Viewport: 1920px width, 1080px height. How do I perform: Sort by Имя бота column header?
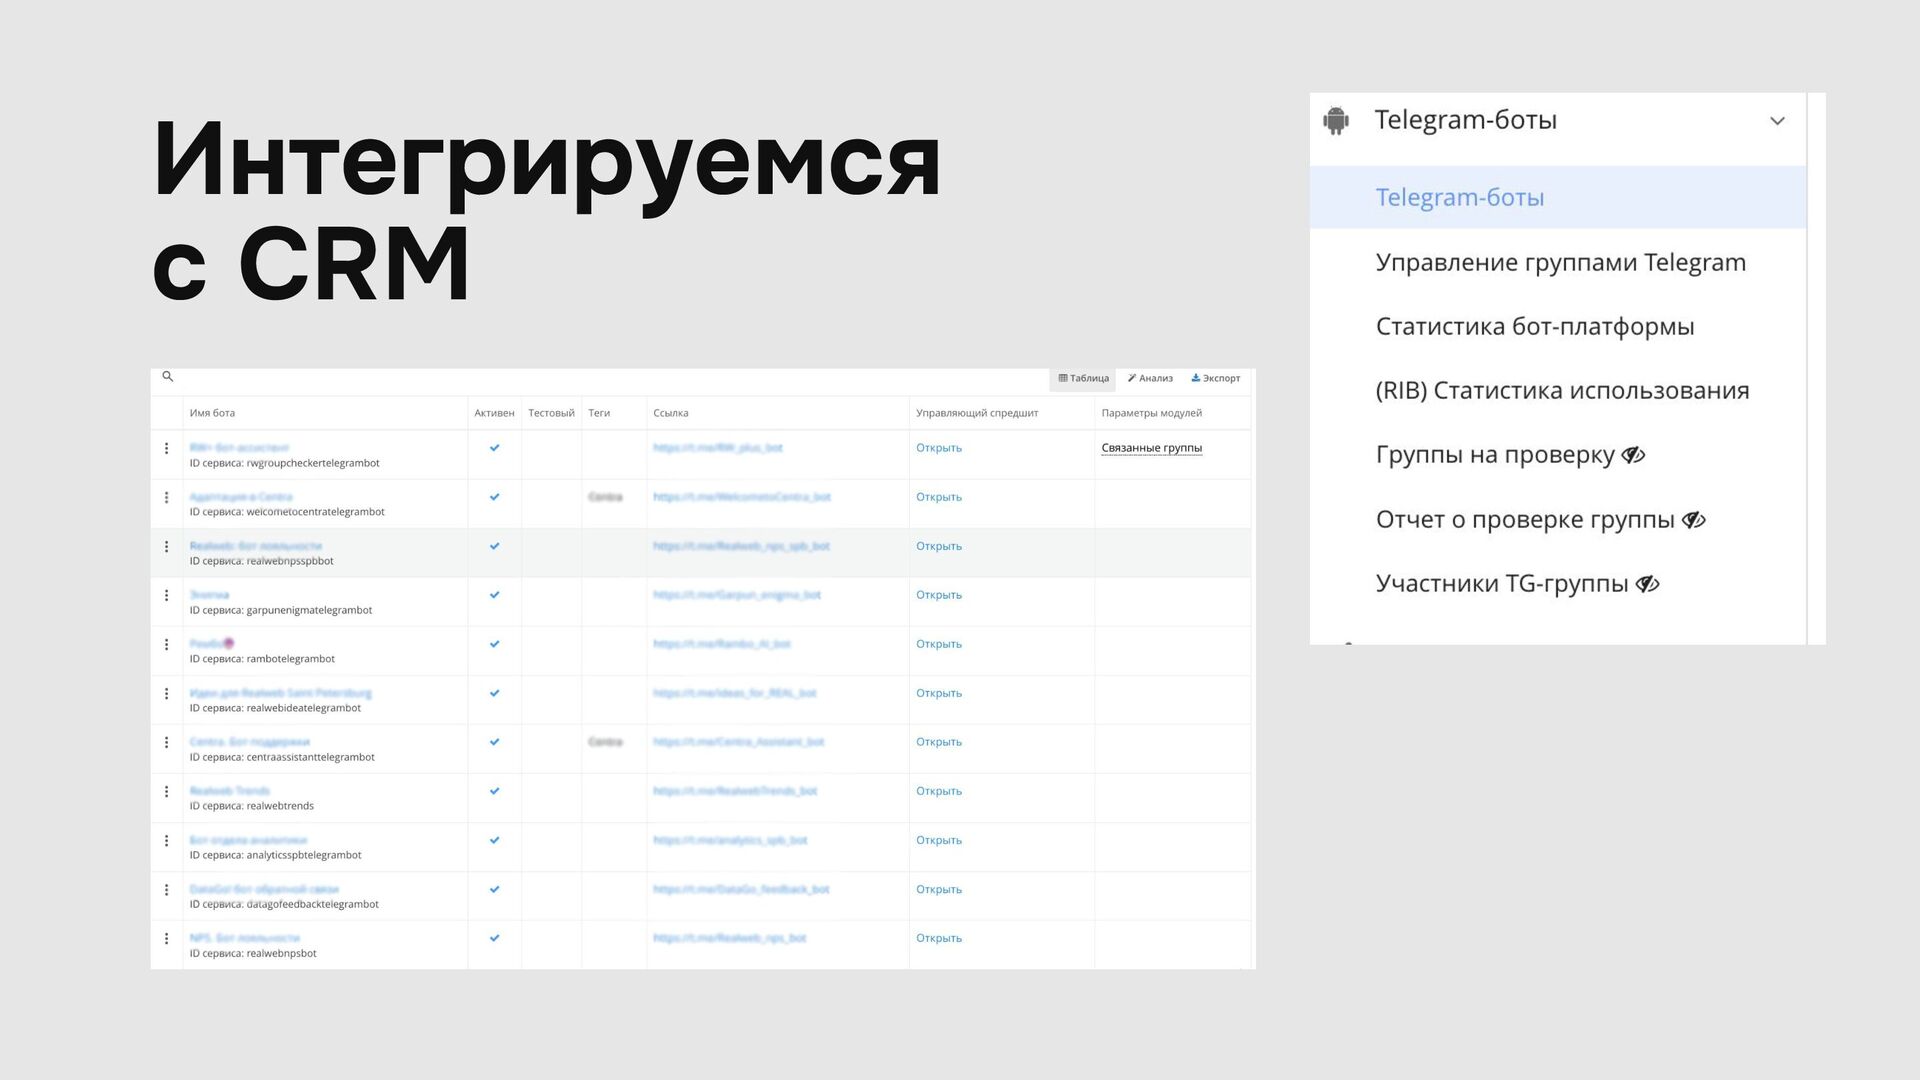212,413
